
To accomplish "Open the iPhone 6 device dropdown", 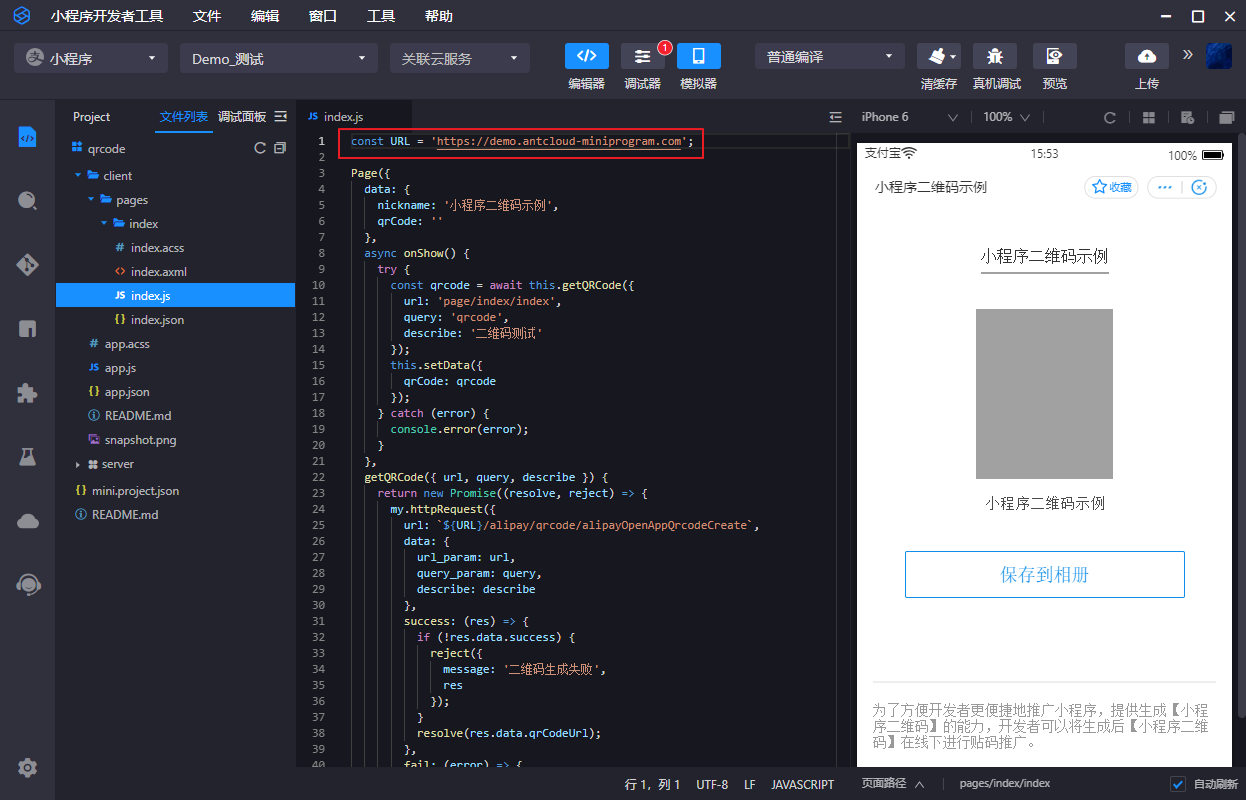I will (x=909, y=117).
